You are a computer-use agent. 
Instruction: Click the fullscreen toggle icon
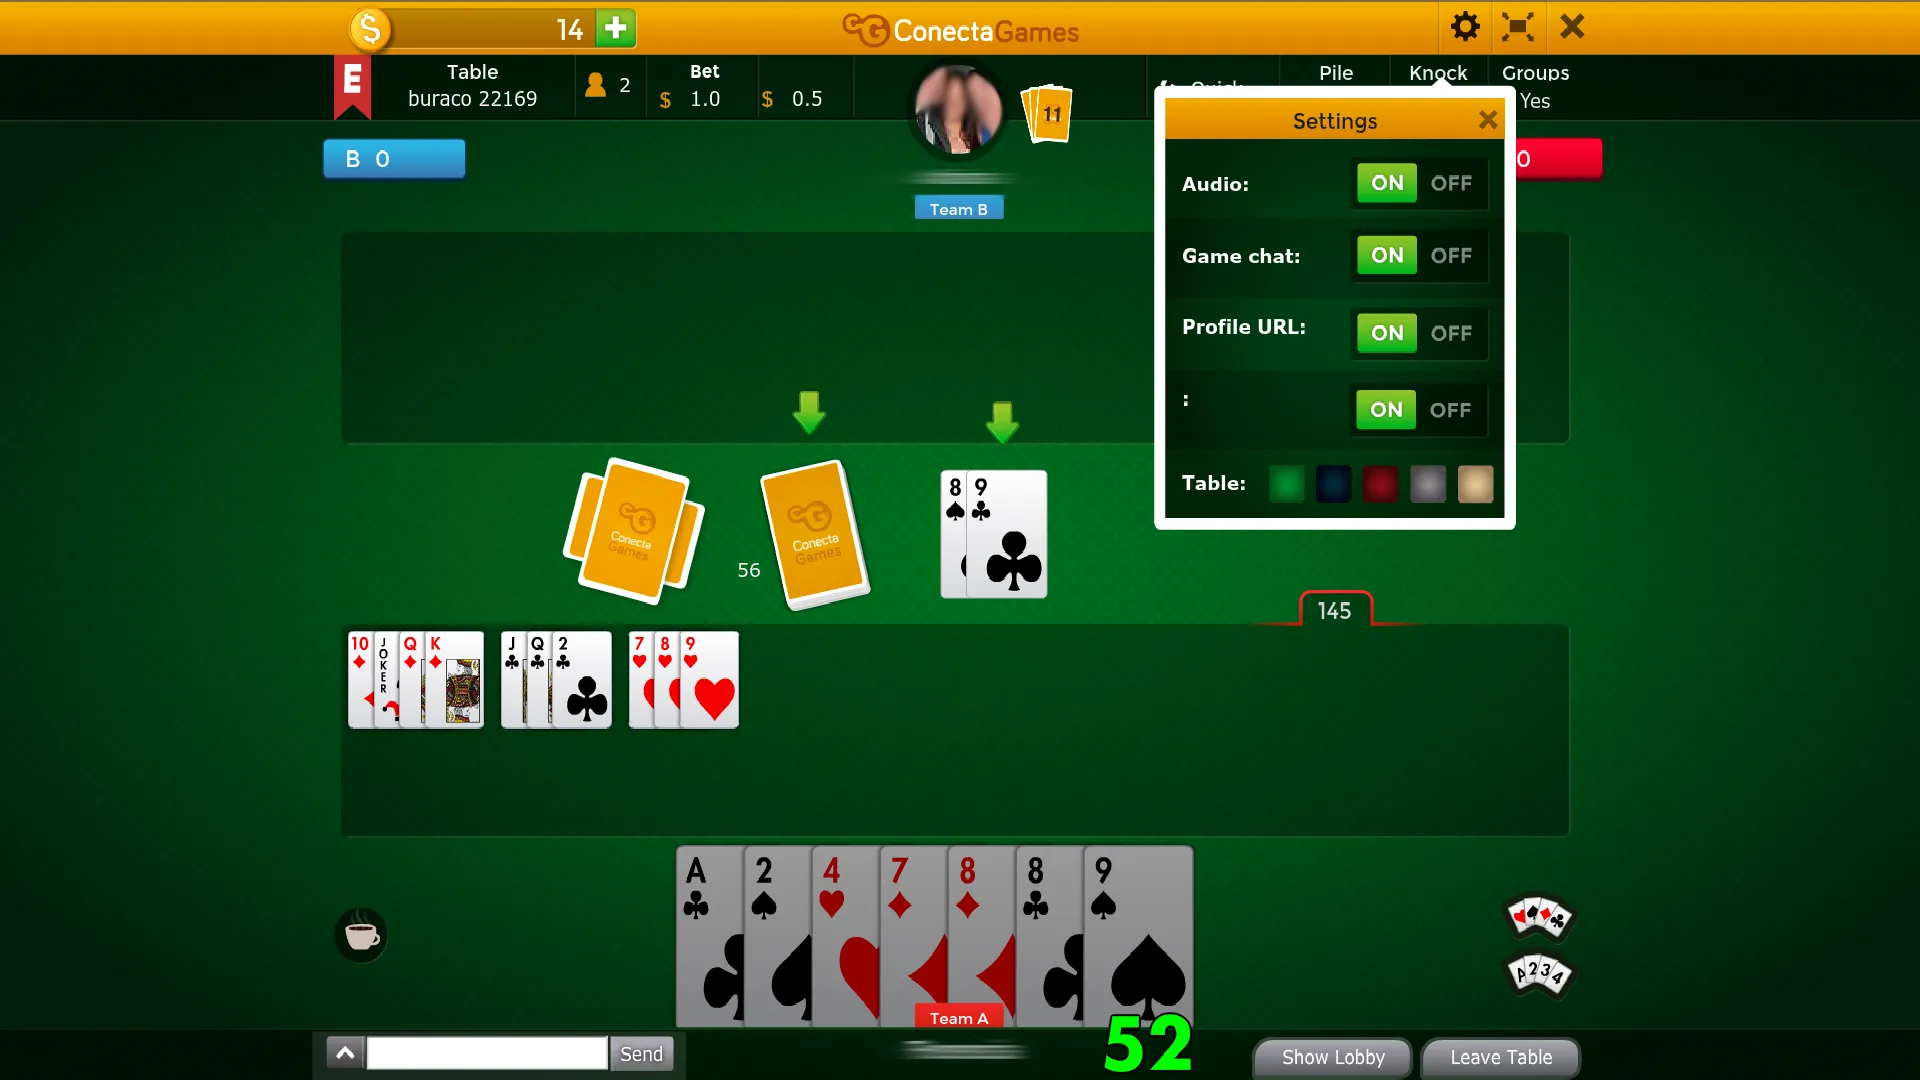1518,26
